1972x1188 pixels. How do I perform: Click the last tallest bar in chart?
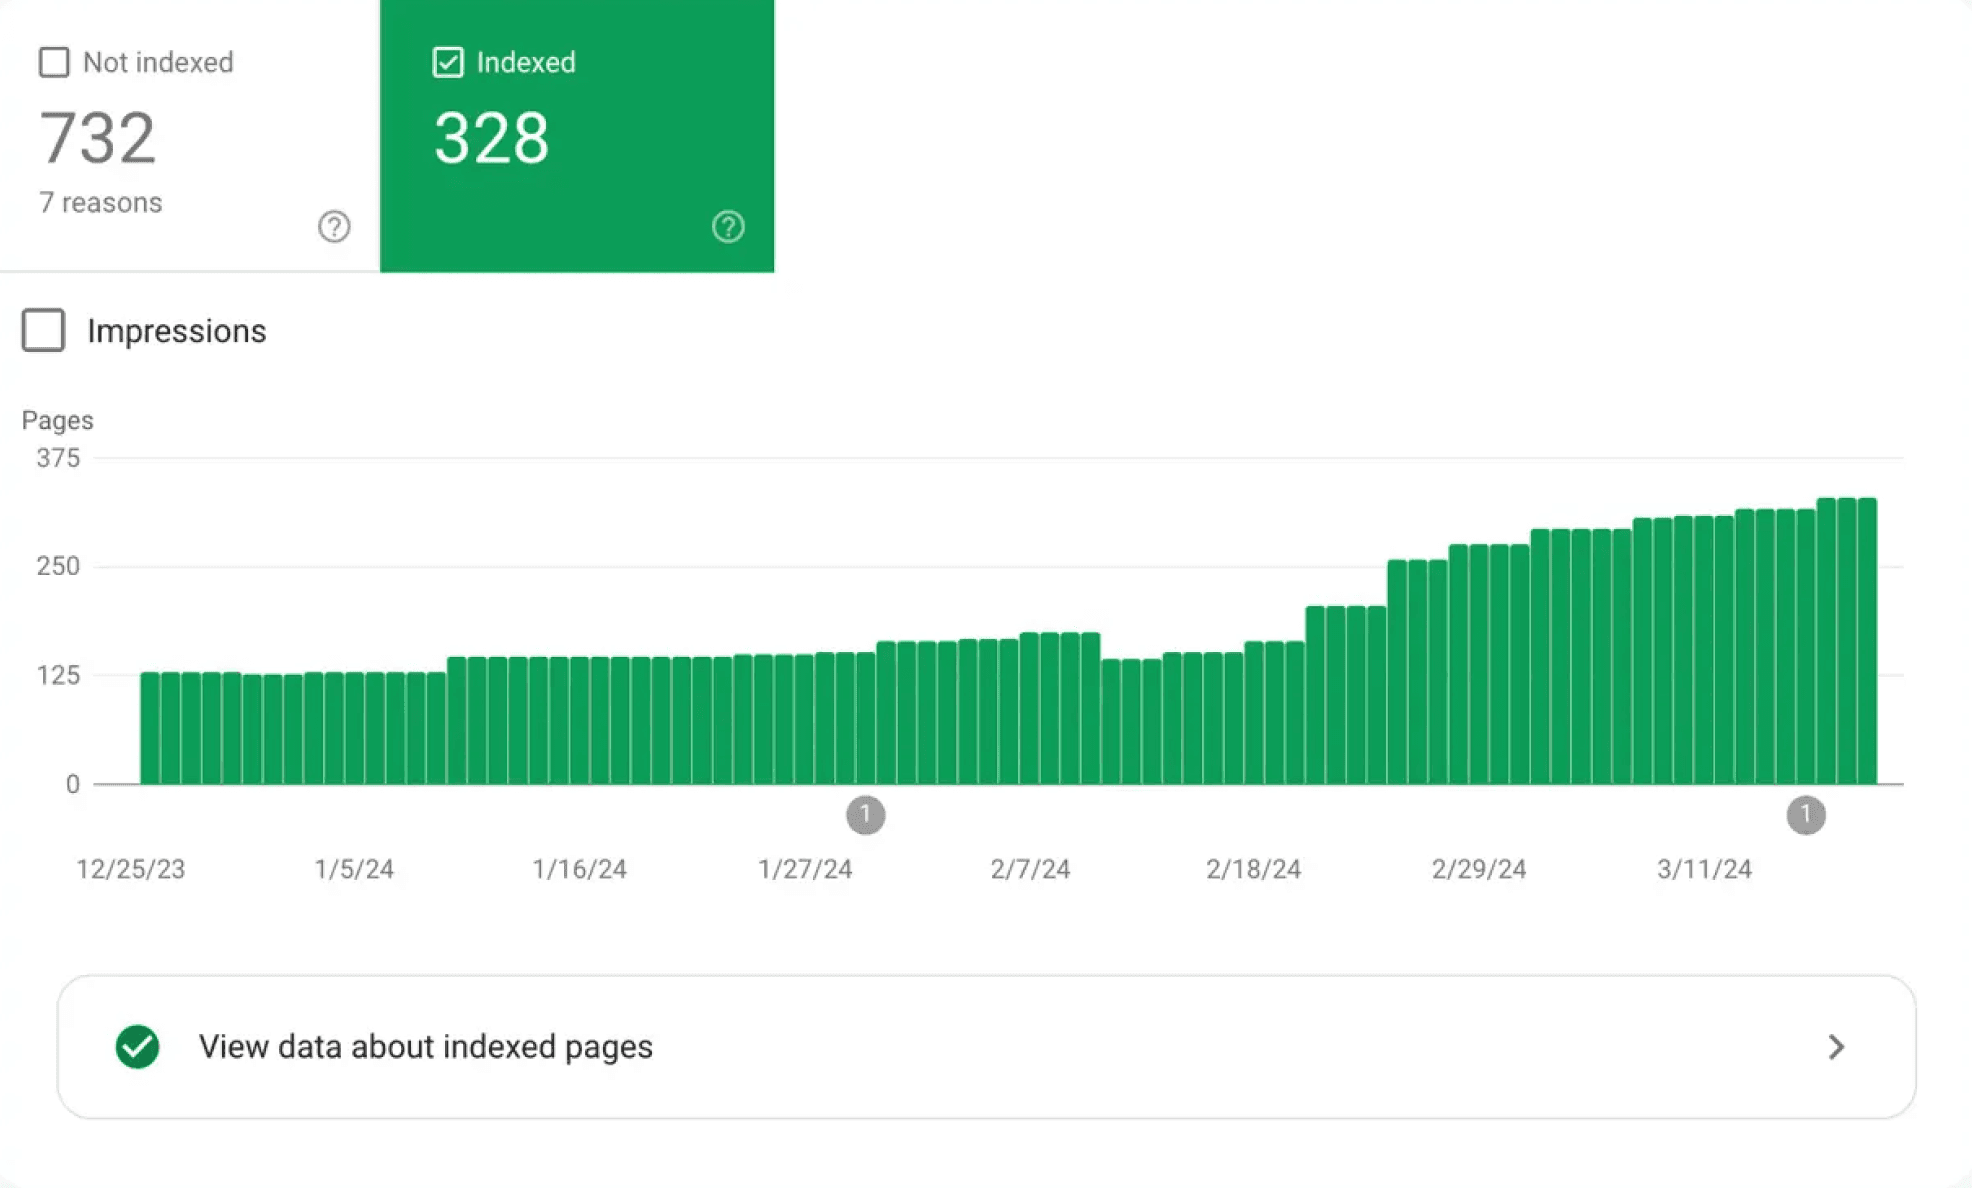1866,640
